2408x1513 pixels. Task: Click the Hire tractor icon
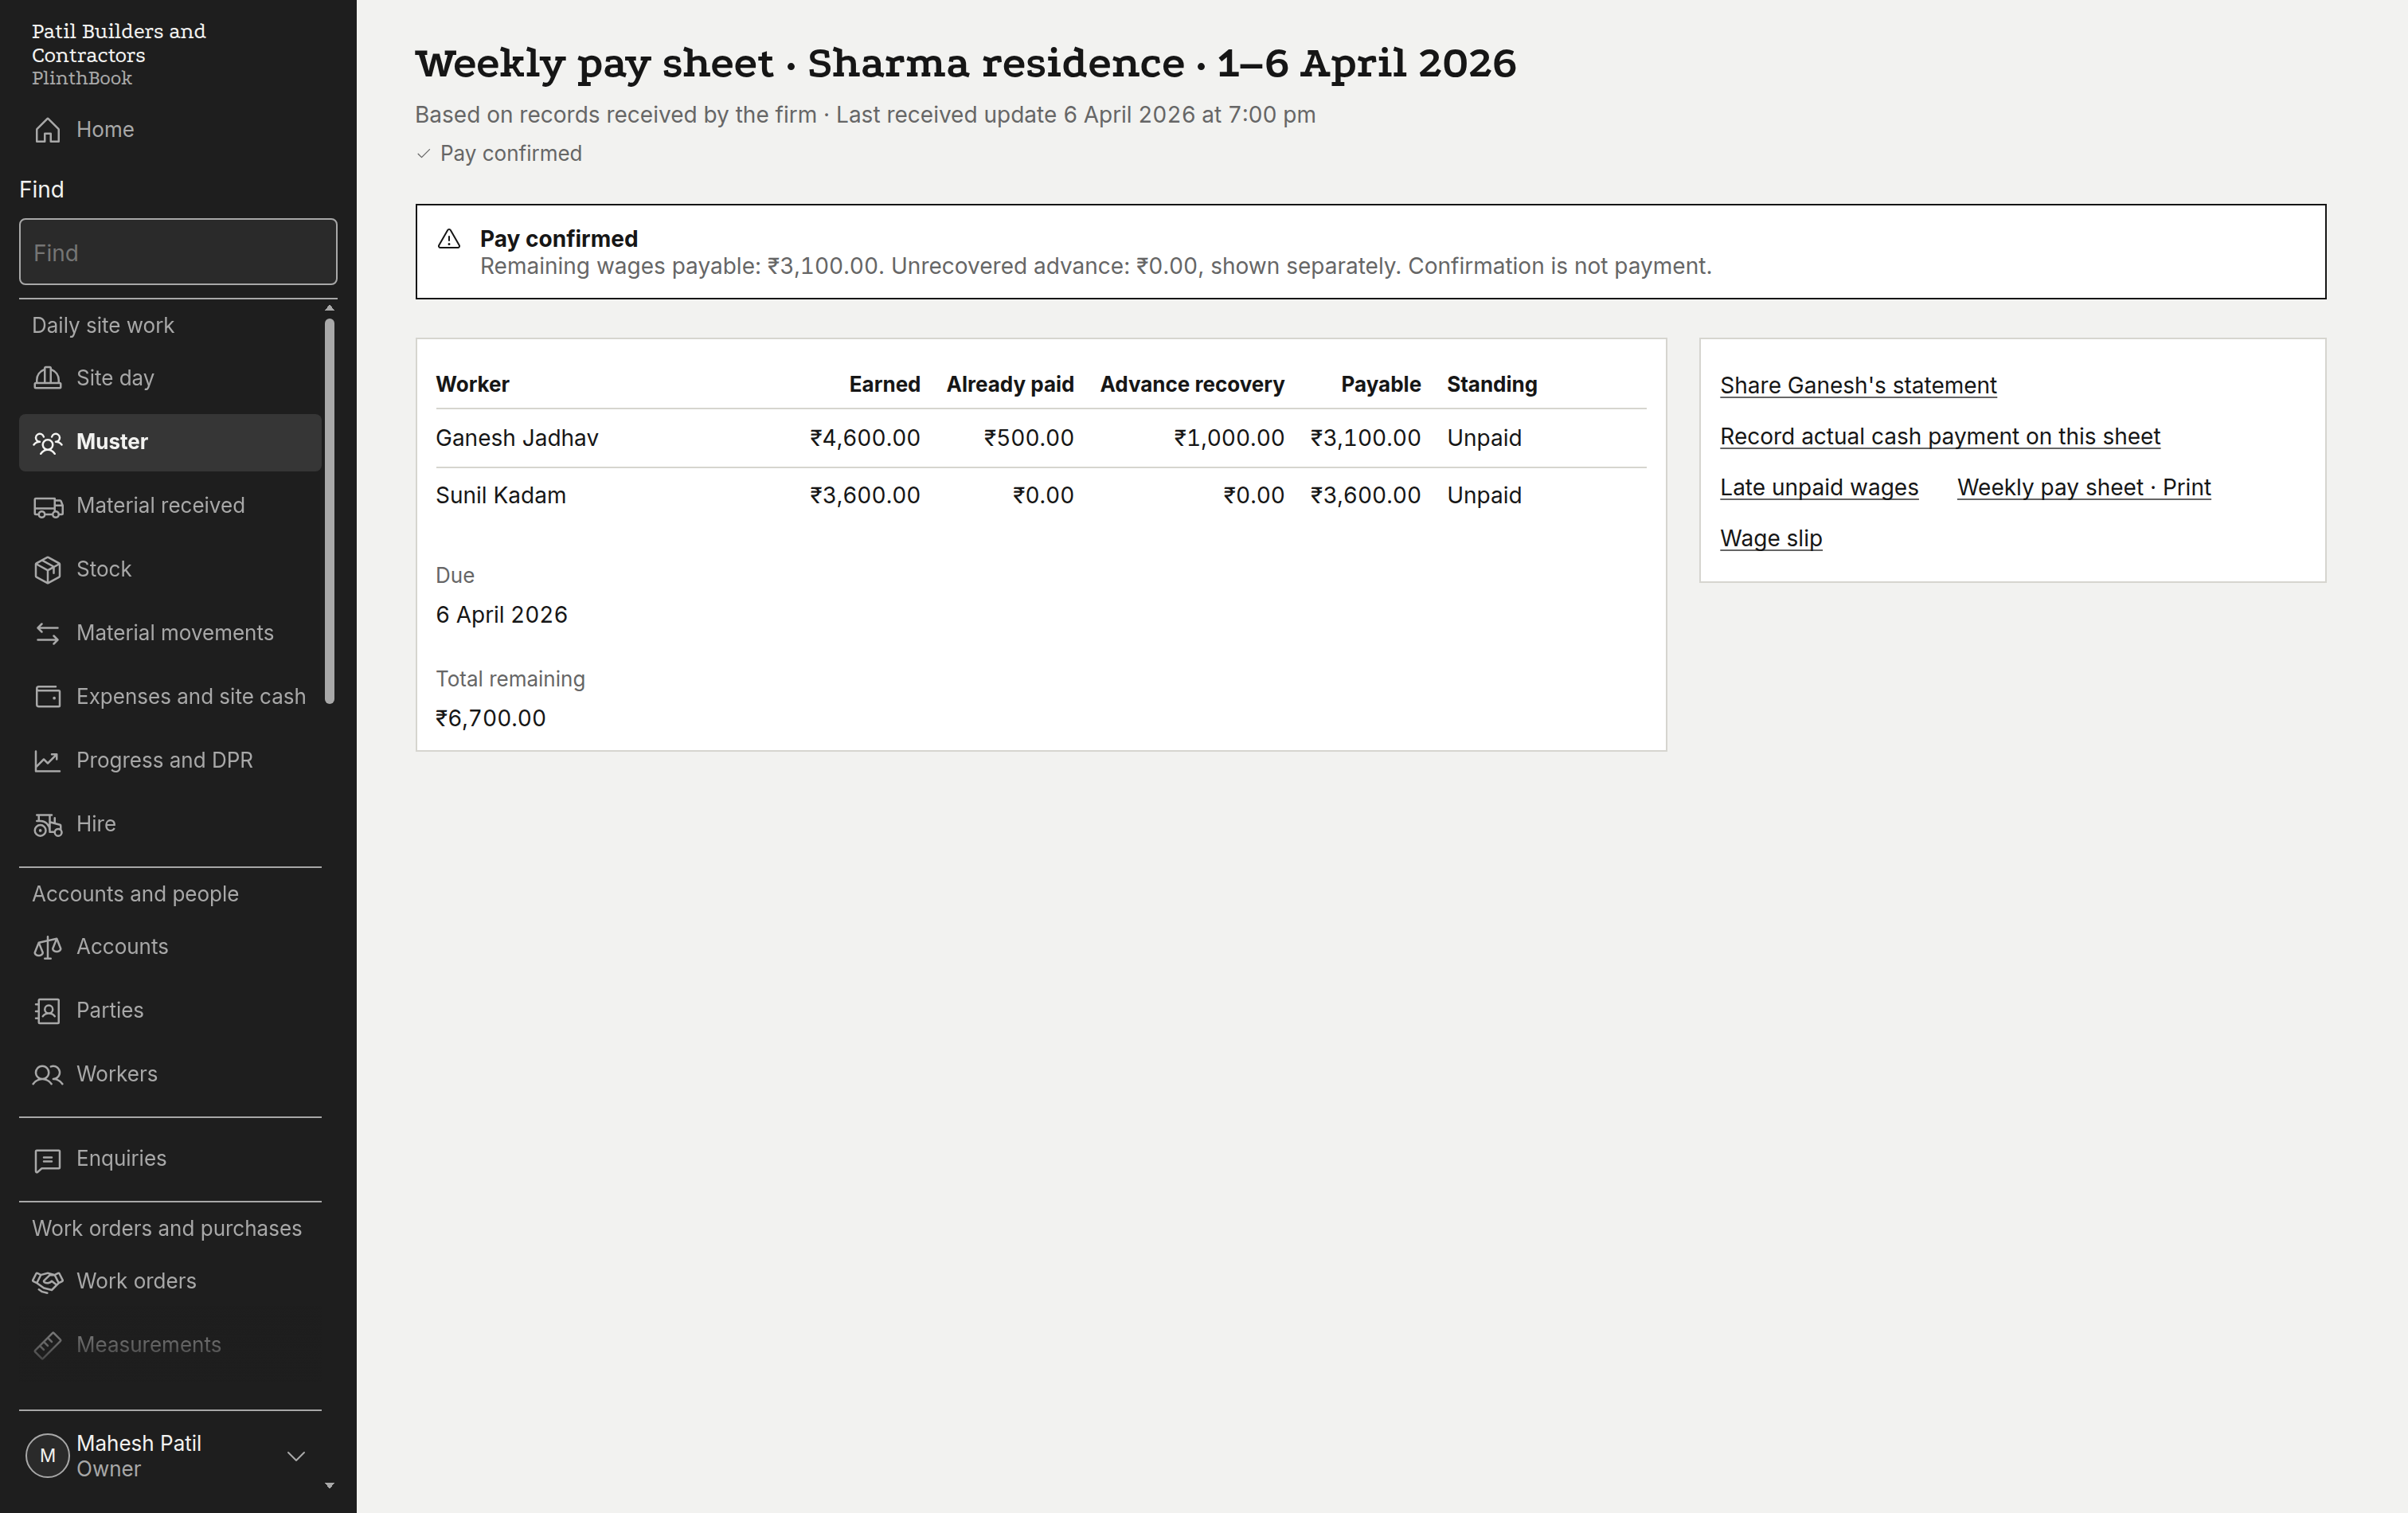(x=47, y=824)
